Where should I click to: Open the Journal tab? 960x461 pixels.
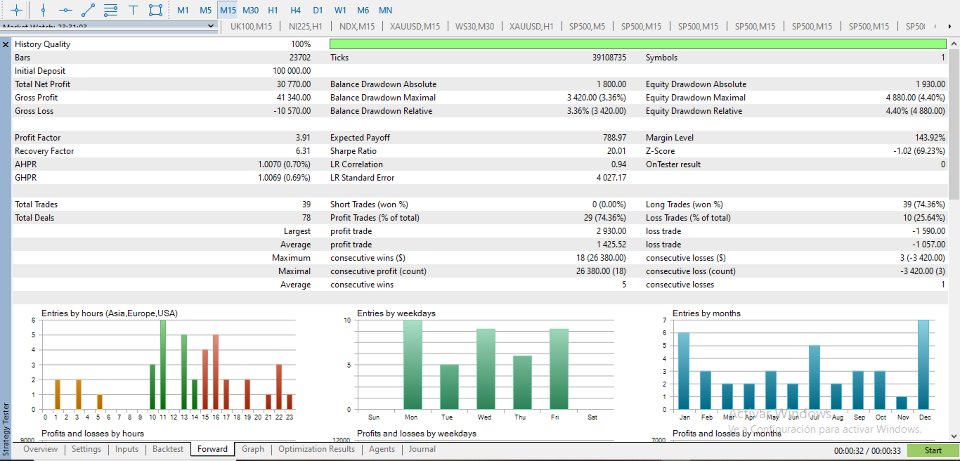click(x=422, y=449)
